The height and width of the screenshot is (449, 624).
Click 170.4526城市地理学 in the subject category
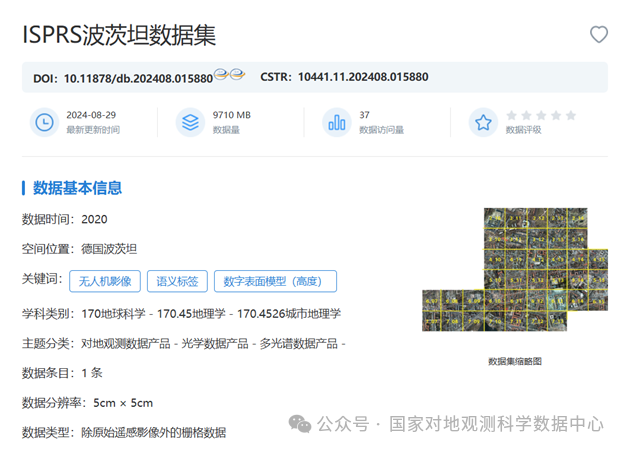[289, 314]
